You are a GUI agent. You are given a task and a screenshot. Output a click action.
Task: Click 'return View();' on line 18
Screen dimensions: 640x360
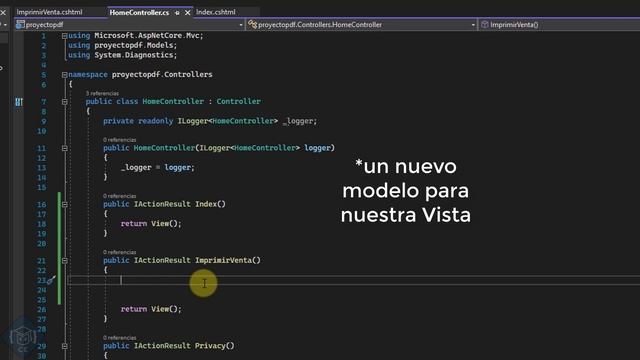(x=151, y=224)
